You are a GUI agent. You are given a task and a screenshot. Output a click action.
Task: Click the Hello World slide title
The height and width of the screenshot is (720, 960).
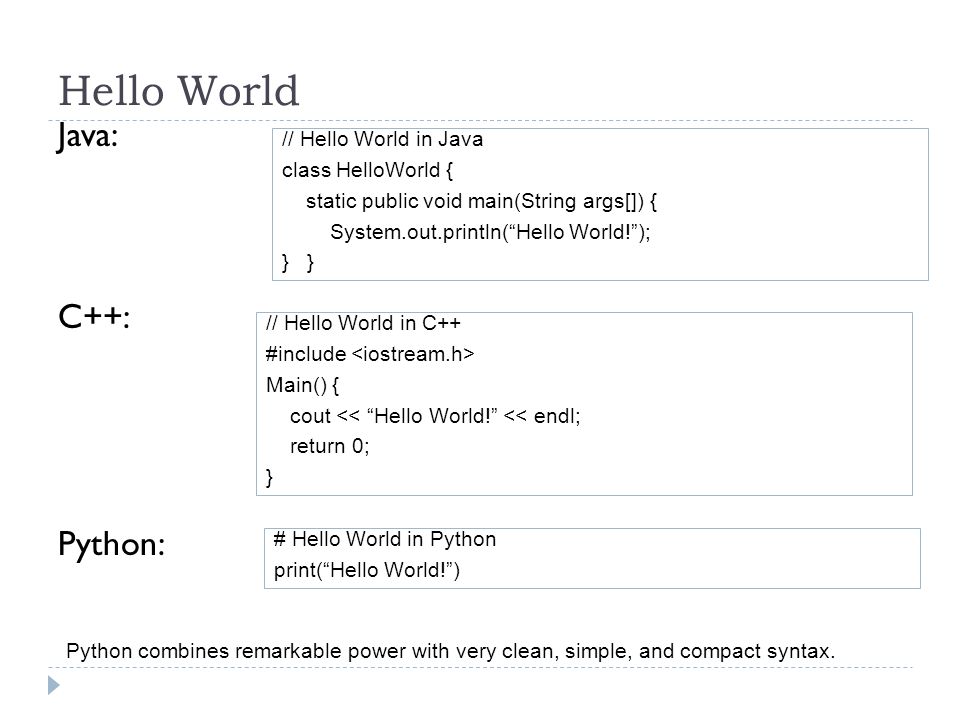(179, 91)
